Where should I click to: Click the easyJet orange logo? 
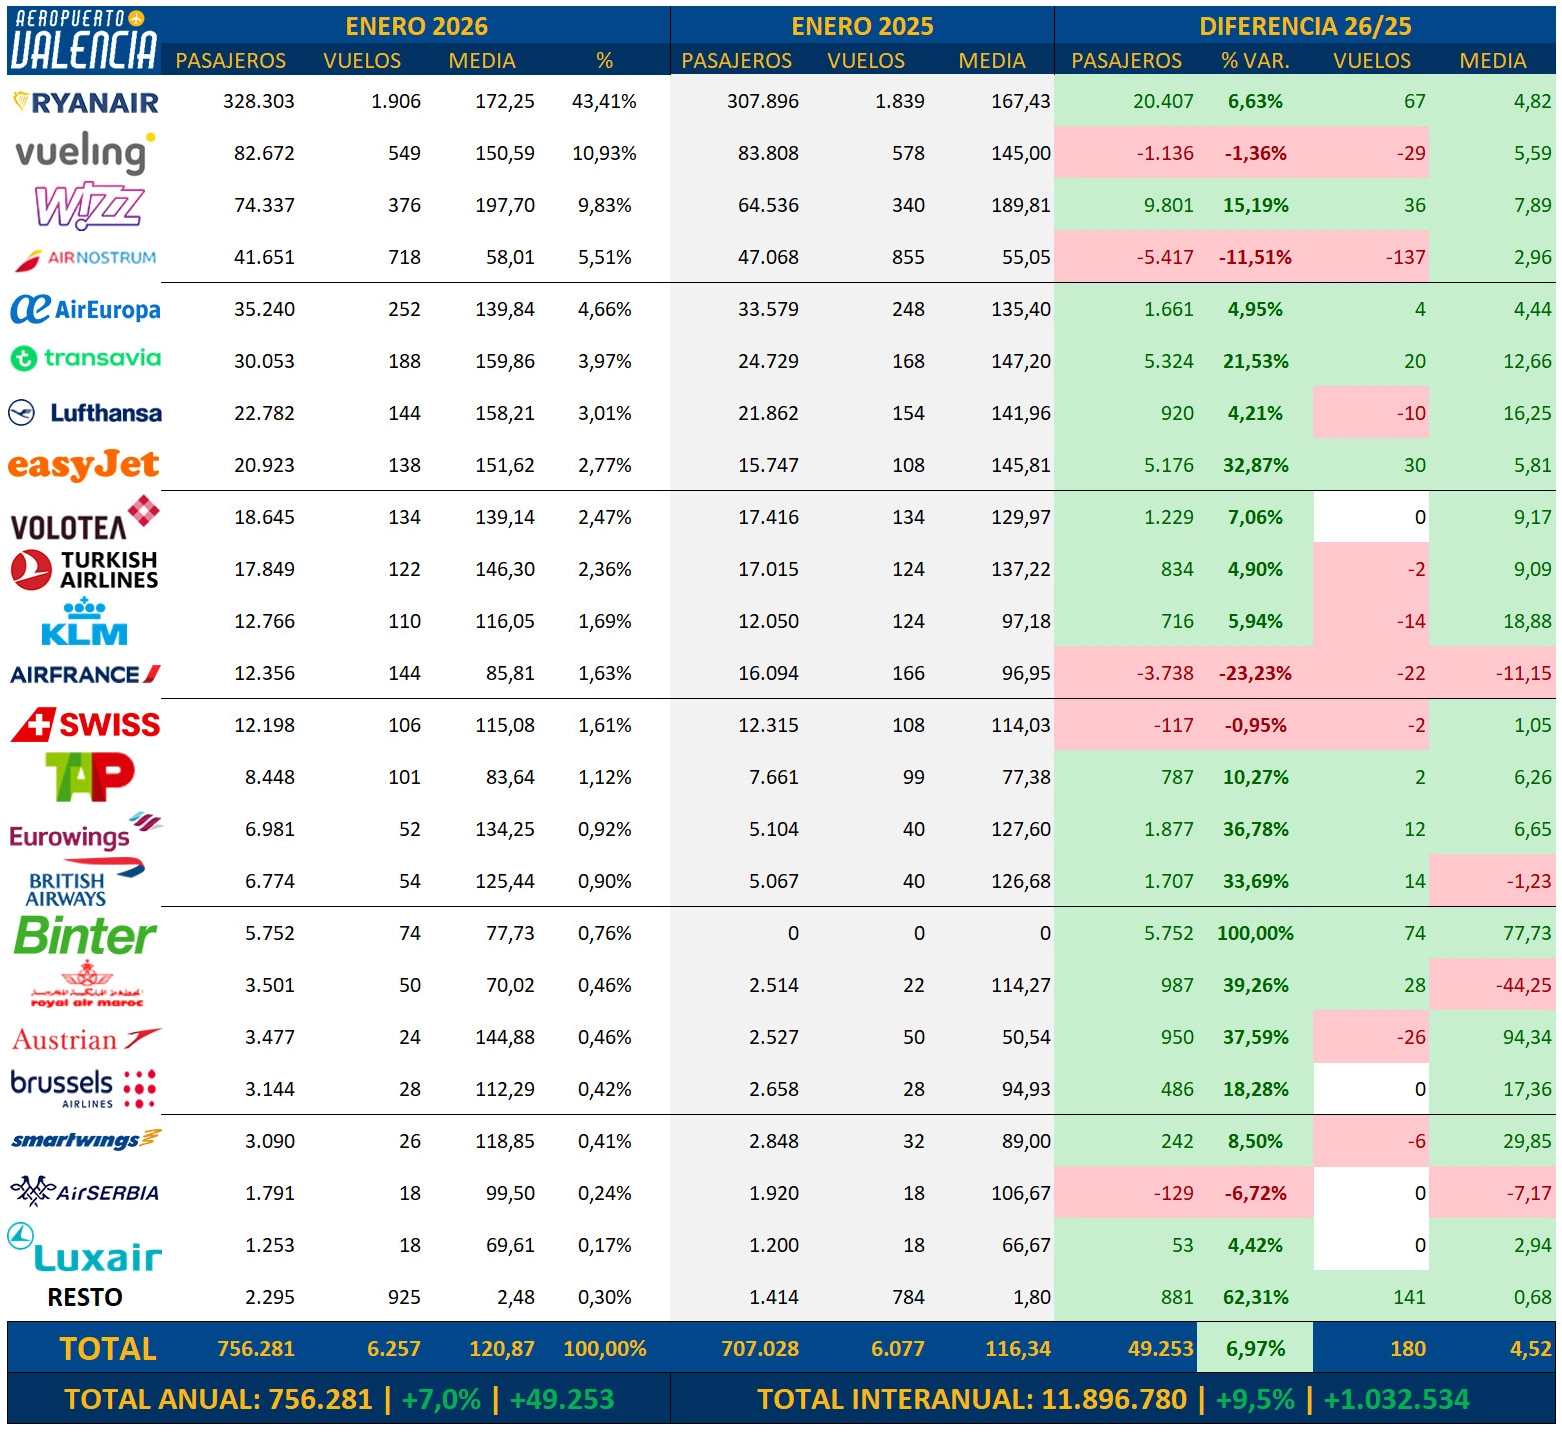[x=84, y=465]
